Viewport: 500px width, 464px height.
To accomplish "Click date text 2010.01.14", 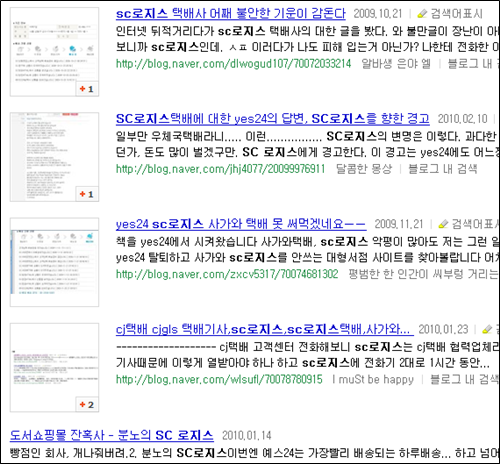I will tap(247, 435).
